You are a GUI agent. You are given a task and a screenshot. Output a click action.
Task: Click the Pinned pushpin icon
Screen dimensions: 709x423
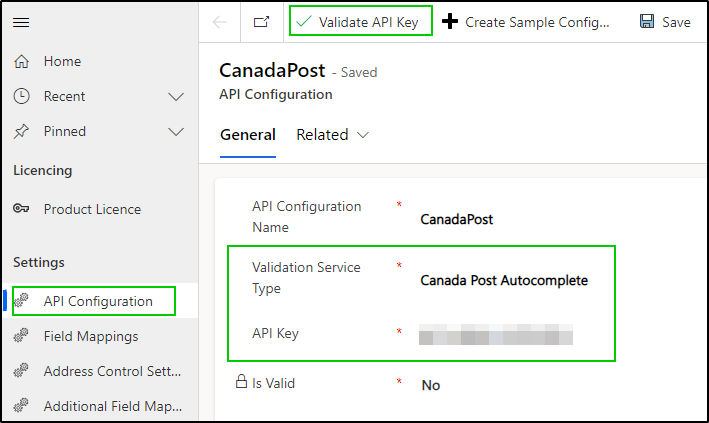point(21,131)
